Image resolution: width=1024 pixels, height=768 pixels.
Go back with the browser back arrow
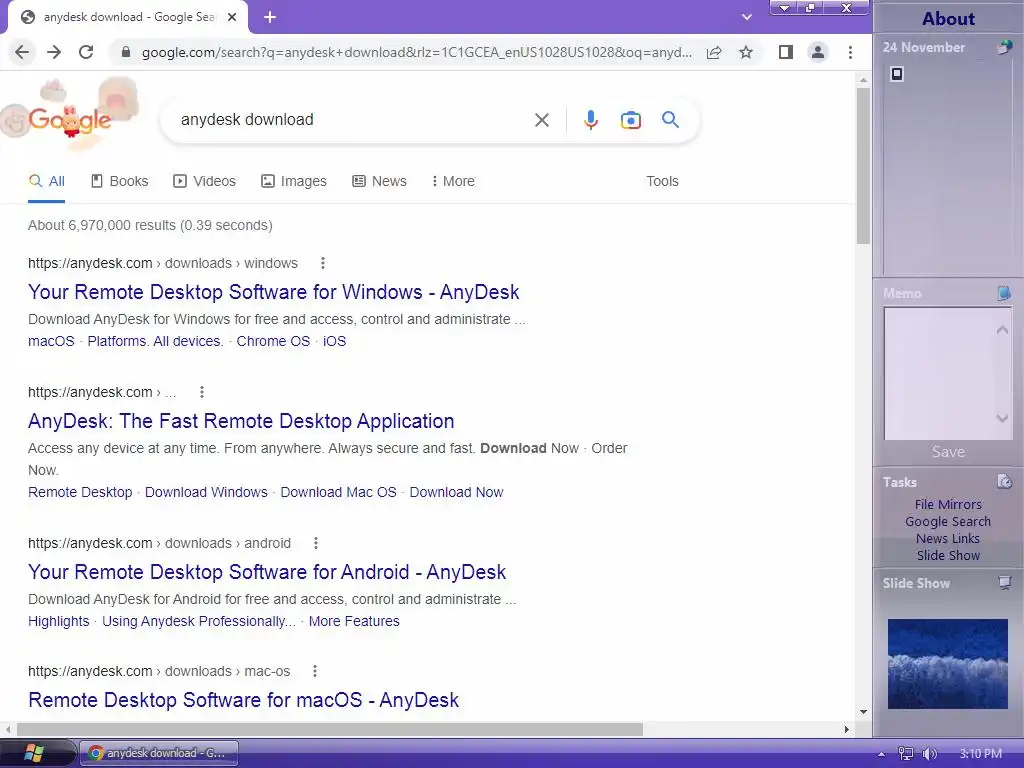point(22,52)
